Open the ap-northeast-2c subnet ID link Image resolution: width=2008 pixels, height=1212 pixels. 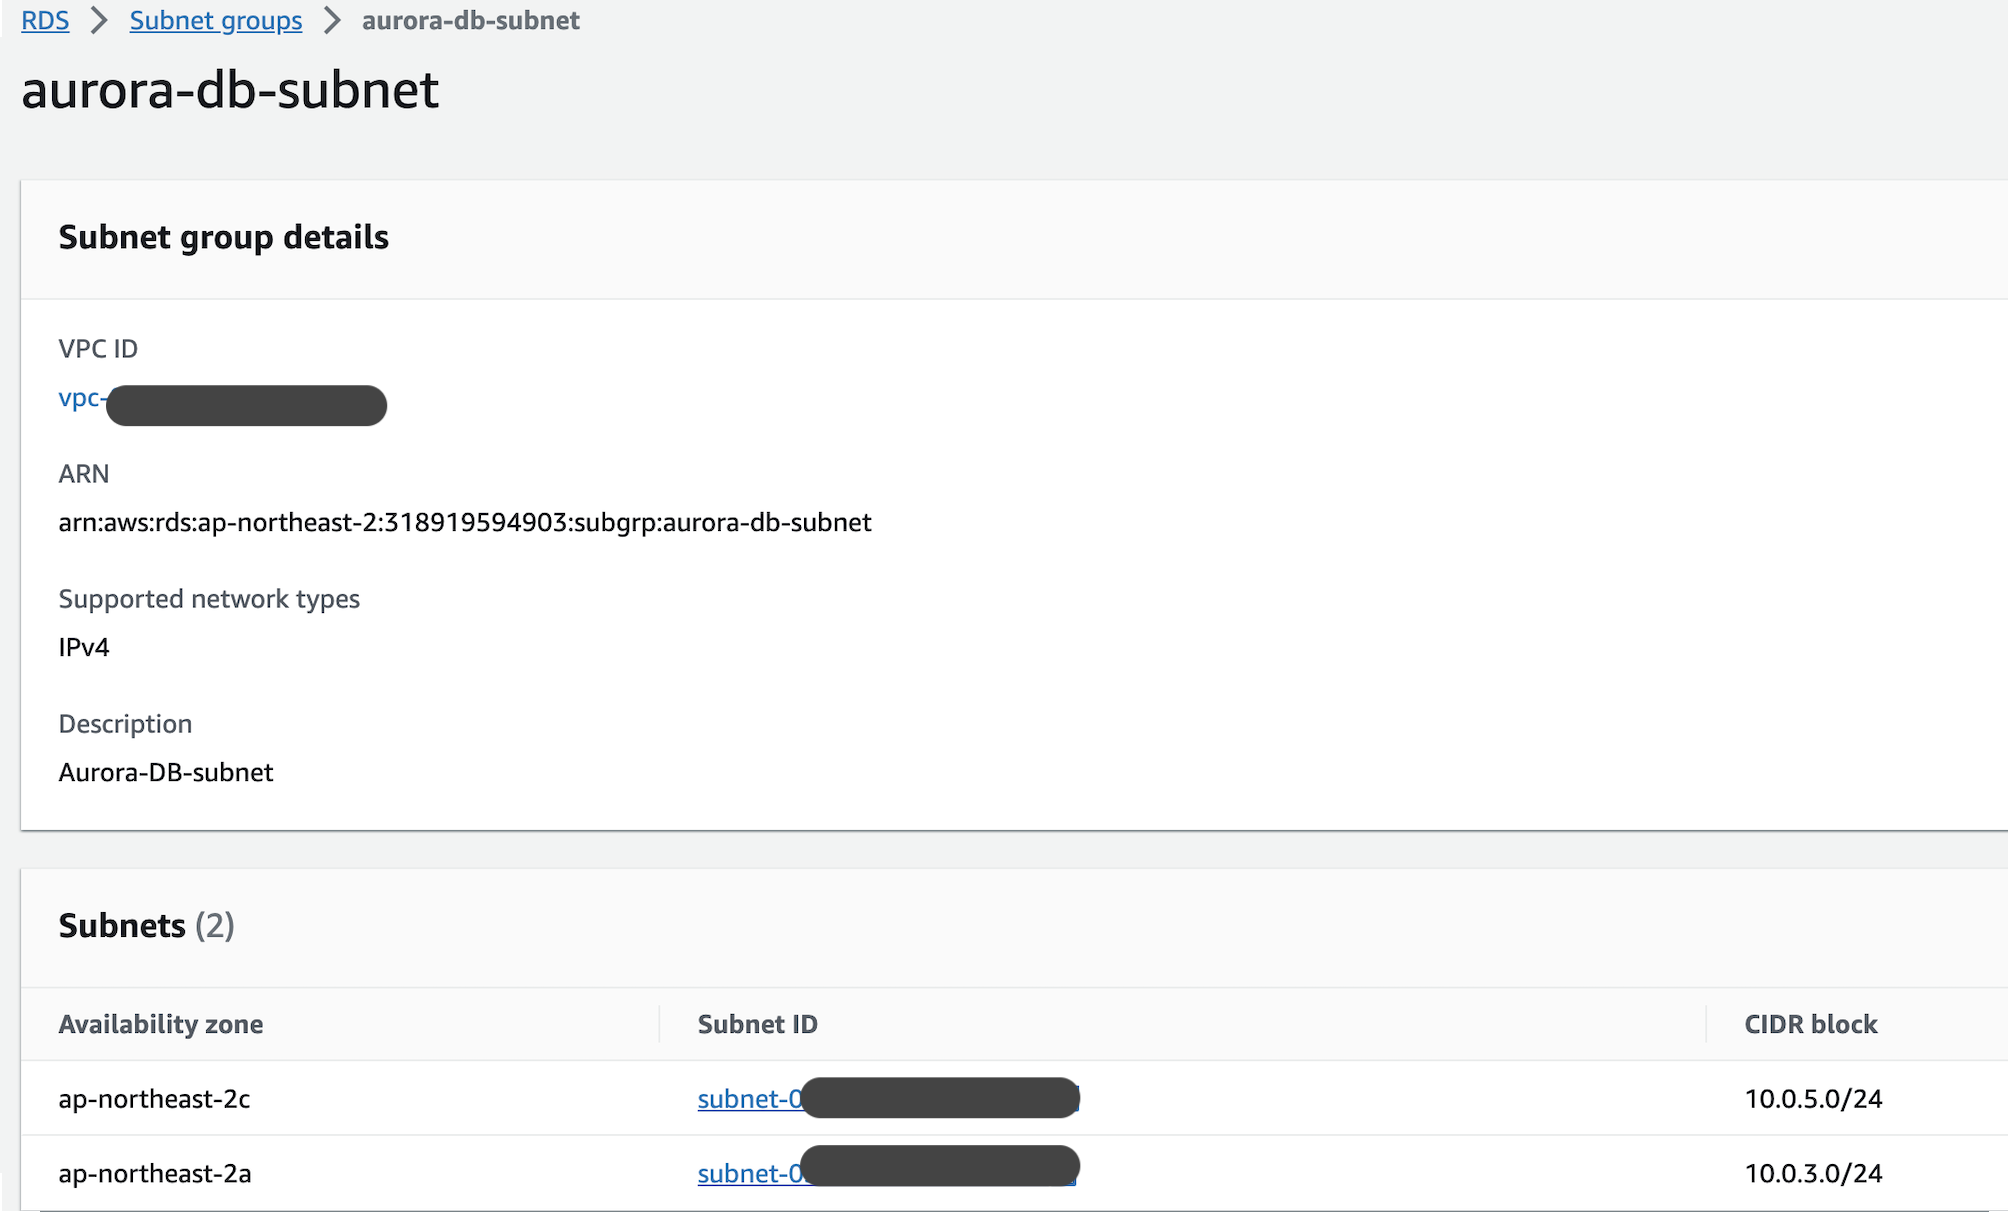click(749, 1099)
